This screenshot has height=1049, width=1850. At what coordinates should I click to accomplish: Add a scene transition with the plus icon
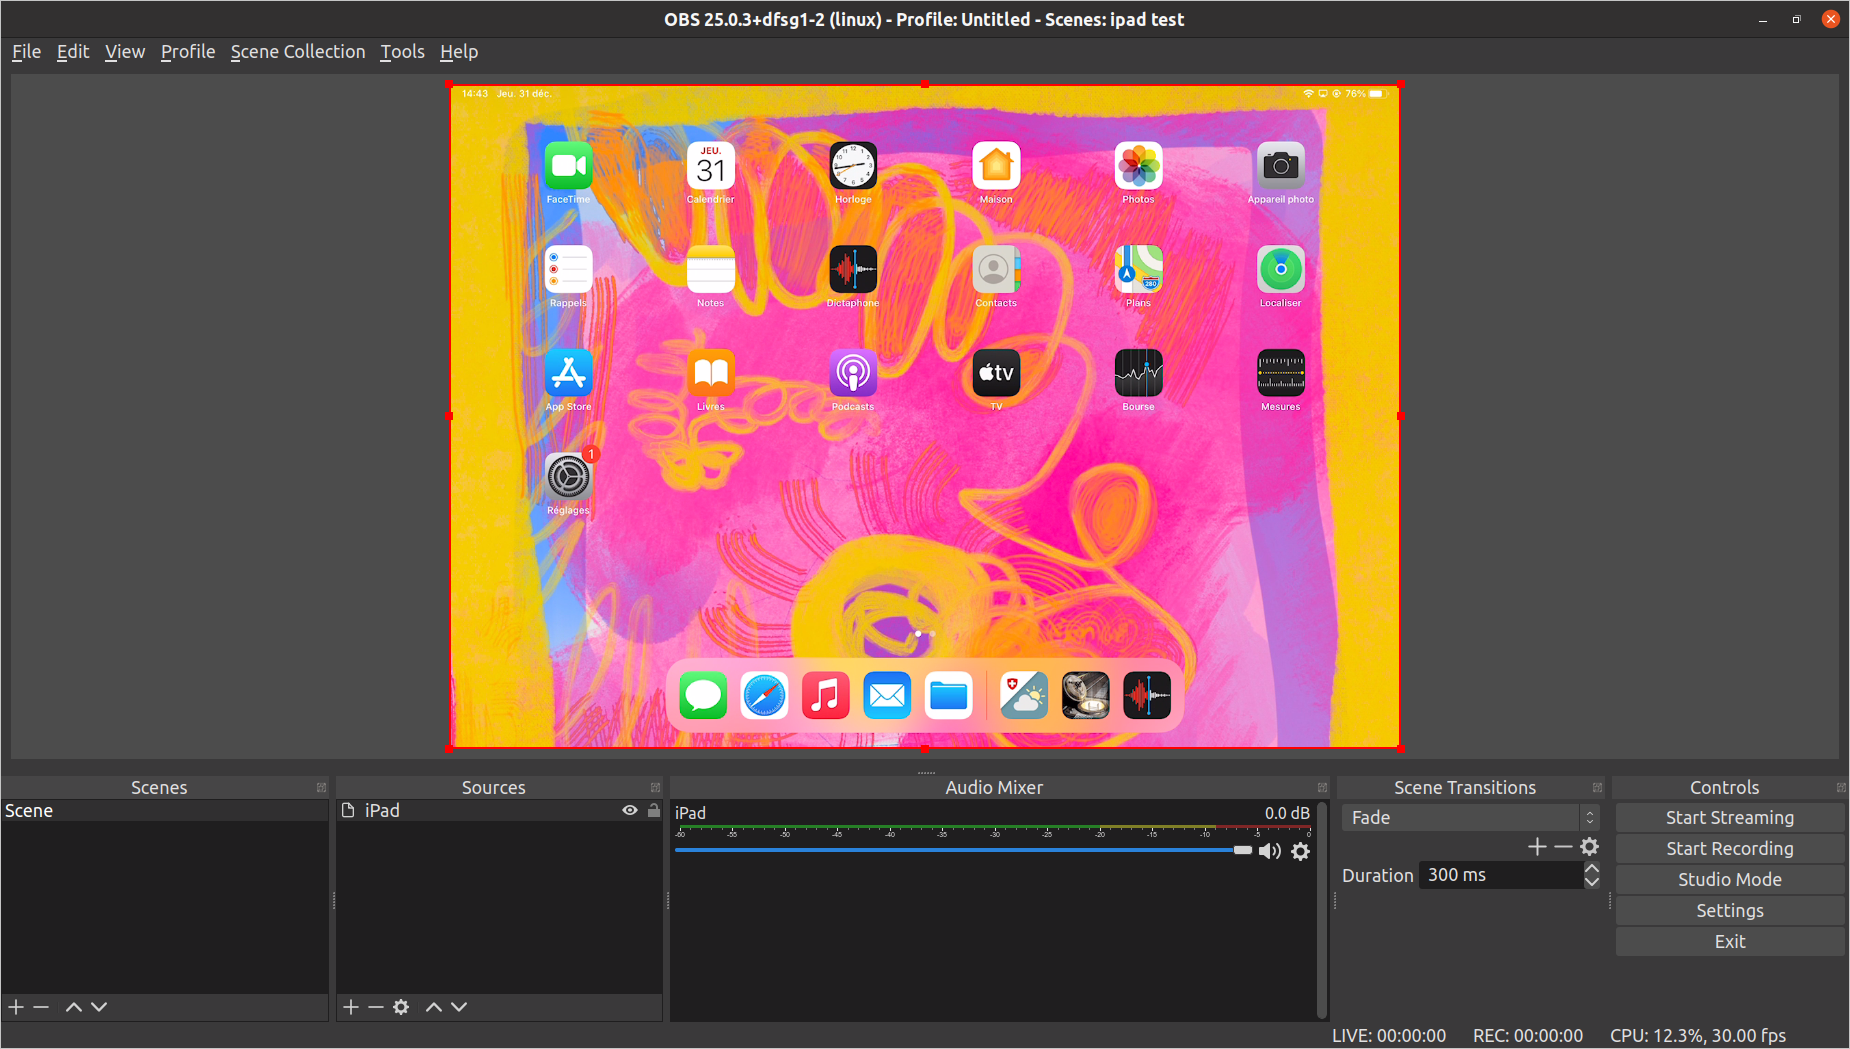pyautogui.click(x=1538, y=847)
